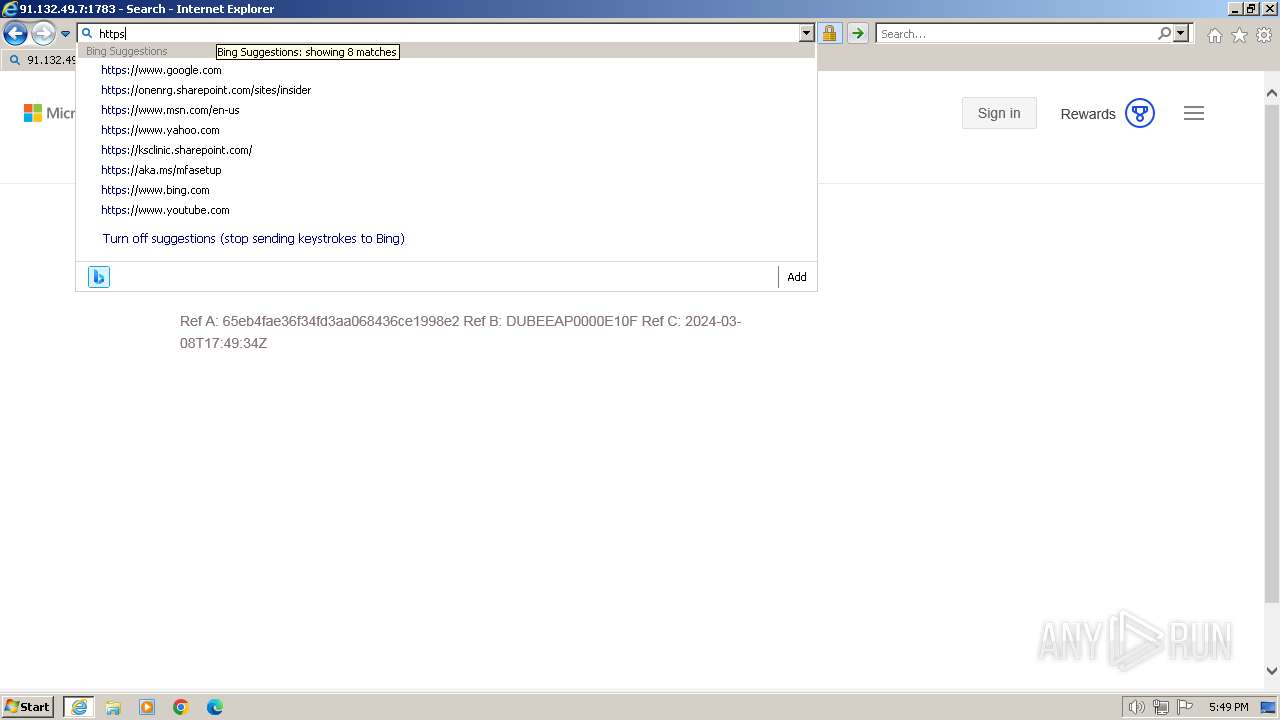Image resolution: width=1280 pixels, height=720 pixels.
Task: Select suggestion https://www.msn.com/en-us
Action: (x=446, y=110)
